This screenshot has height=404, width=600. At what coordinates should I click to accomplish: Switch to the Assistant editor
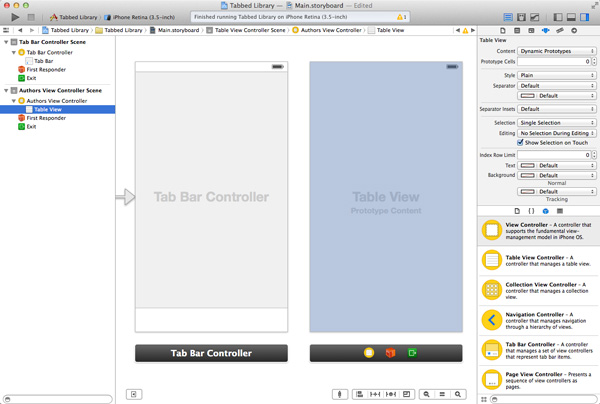tap(521, 17)
